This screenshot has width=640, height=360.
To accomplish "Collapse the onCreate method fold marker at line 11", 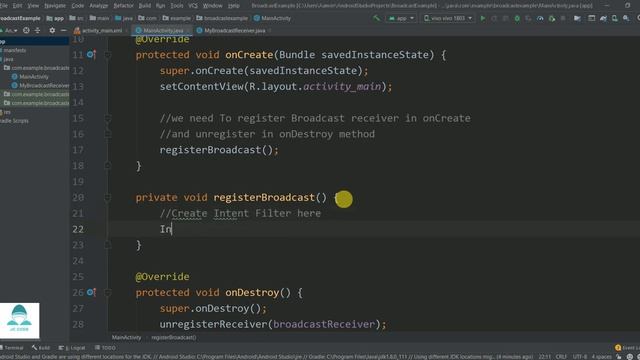I will click(x=107, y=55).
